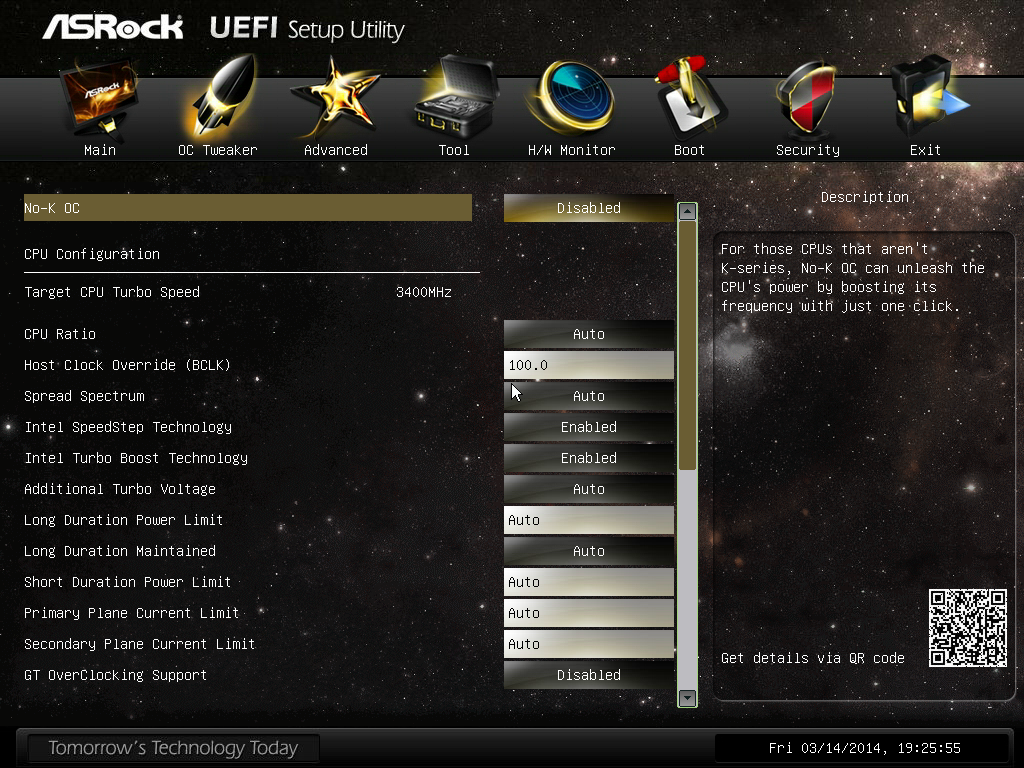Image resolution: width=1024 pixels, height=768 pixels.
Task: Open the Tool toolbox icon
Action: coord(455,98)
